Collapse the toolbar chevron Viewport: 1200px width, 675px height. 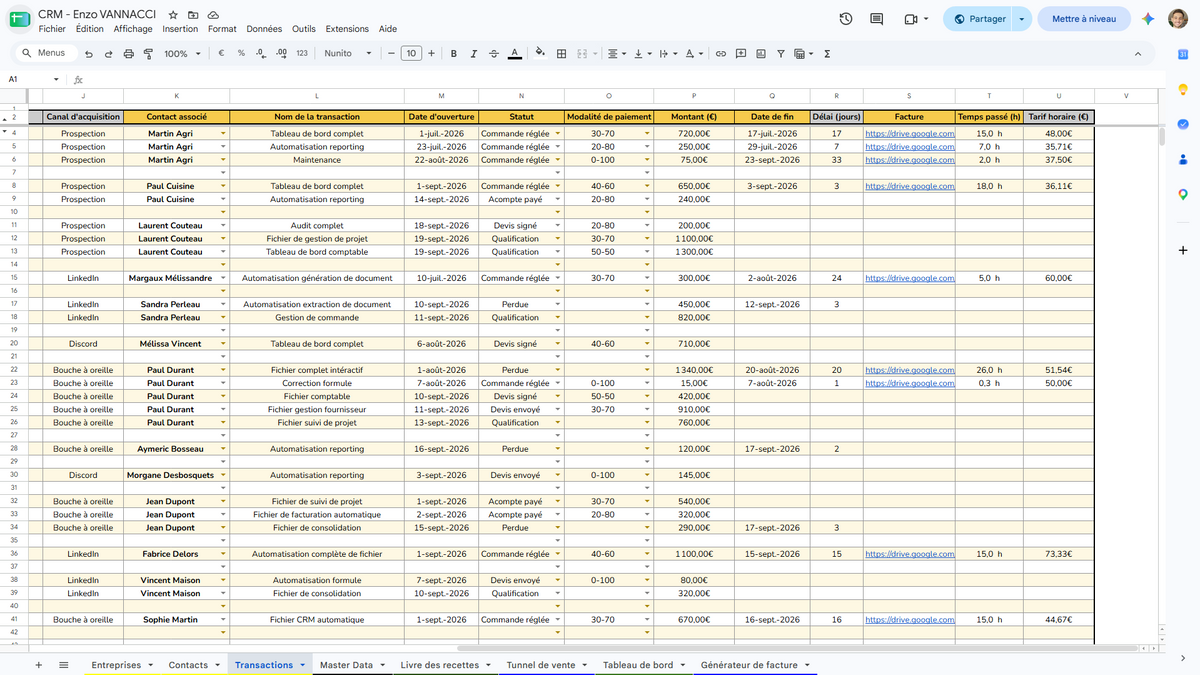click(x=1138, y=54)
